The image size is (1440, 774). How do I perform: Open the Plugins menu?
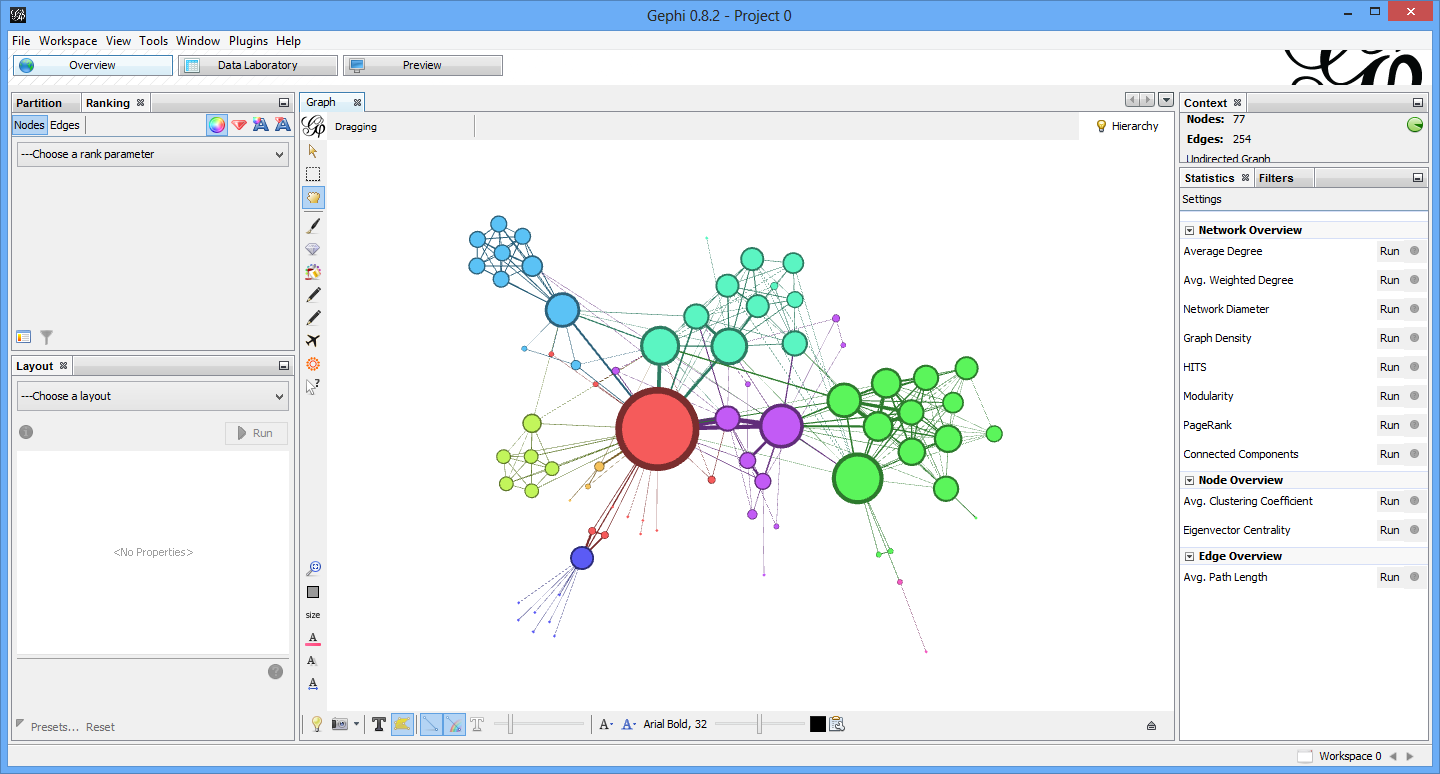pyautogui.click(x=248, y=41)
